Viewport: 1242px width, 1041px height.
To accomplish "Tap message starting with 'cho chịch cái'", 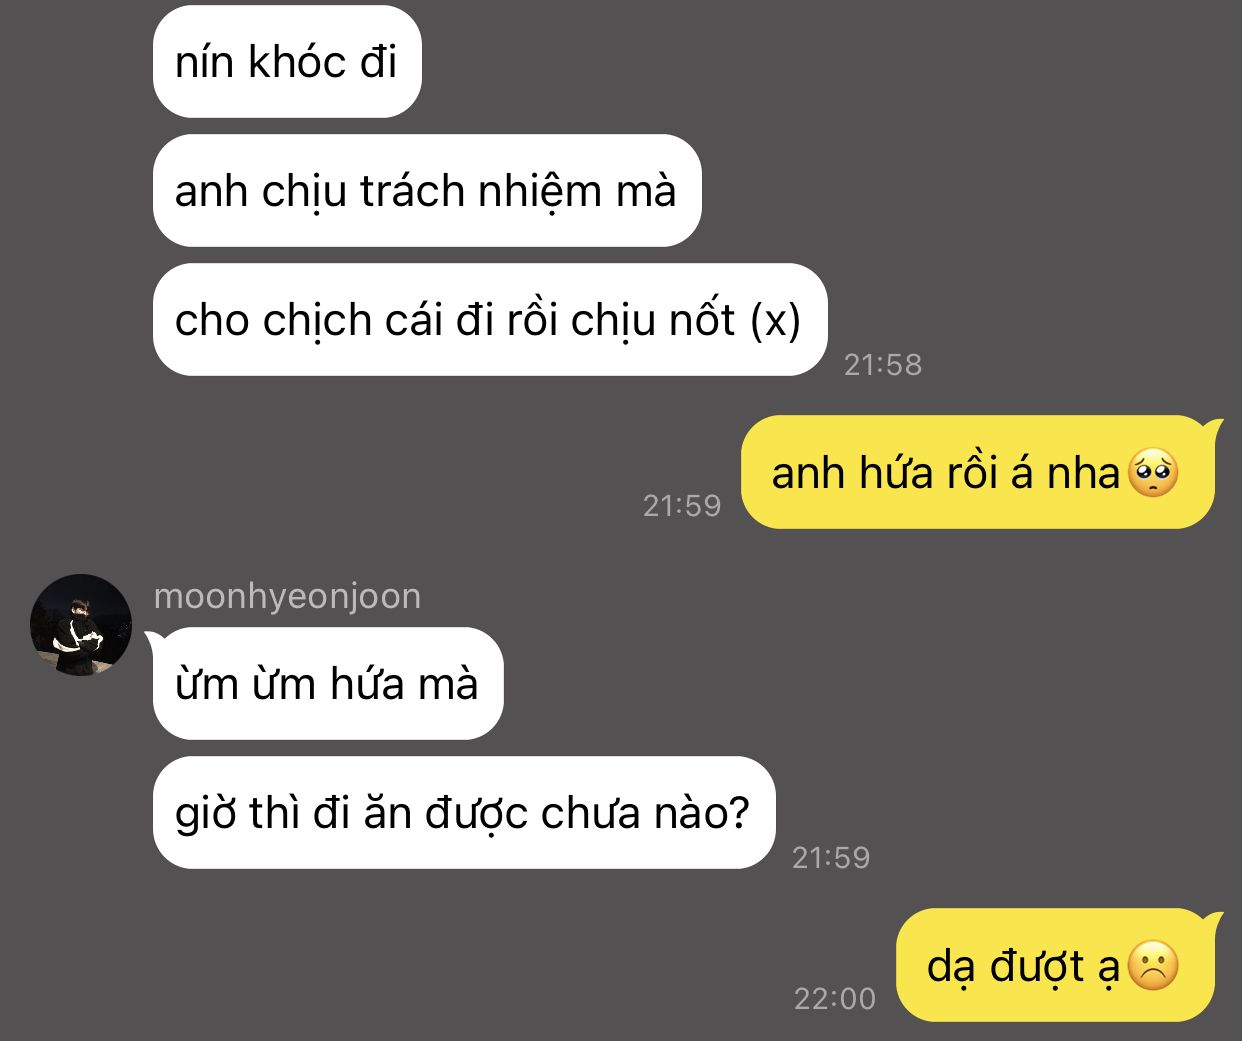I will [x=490, y=320].
